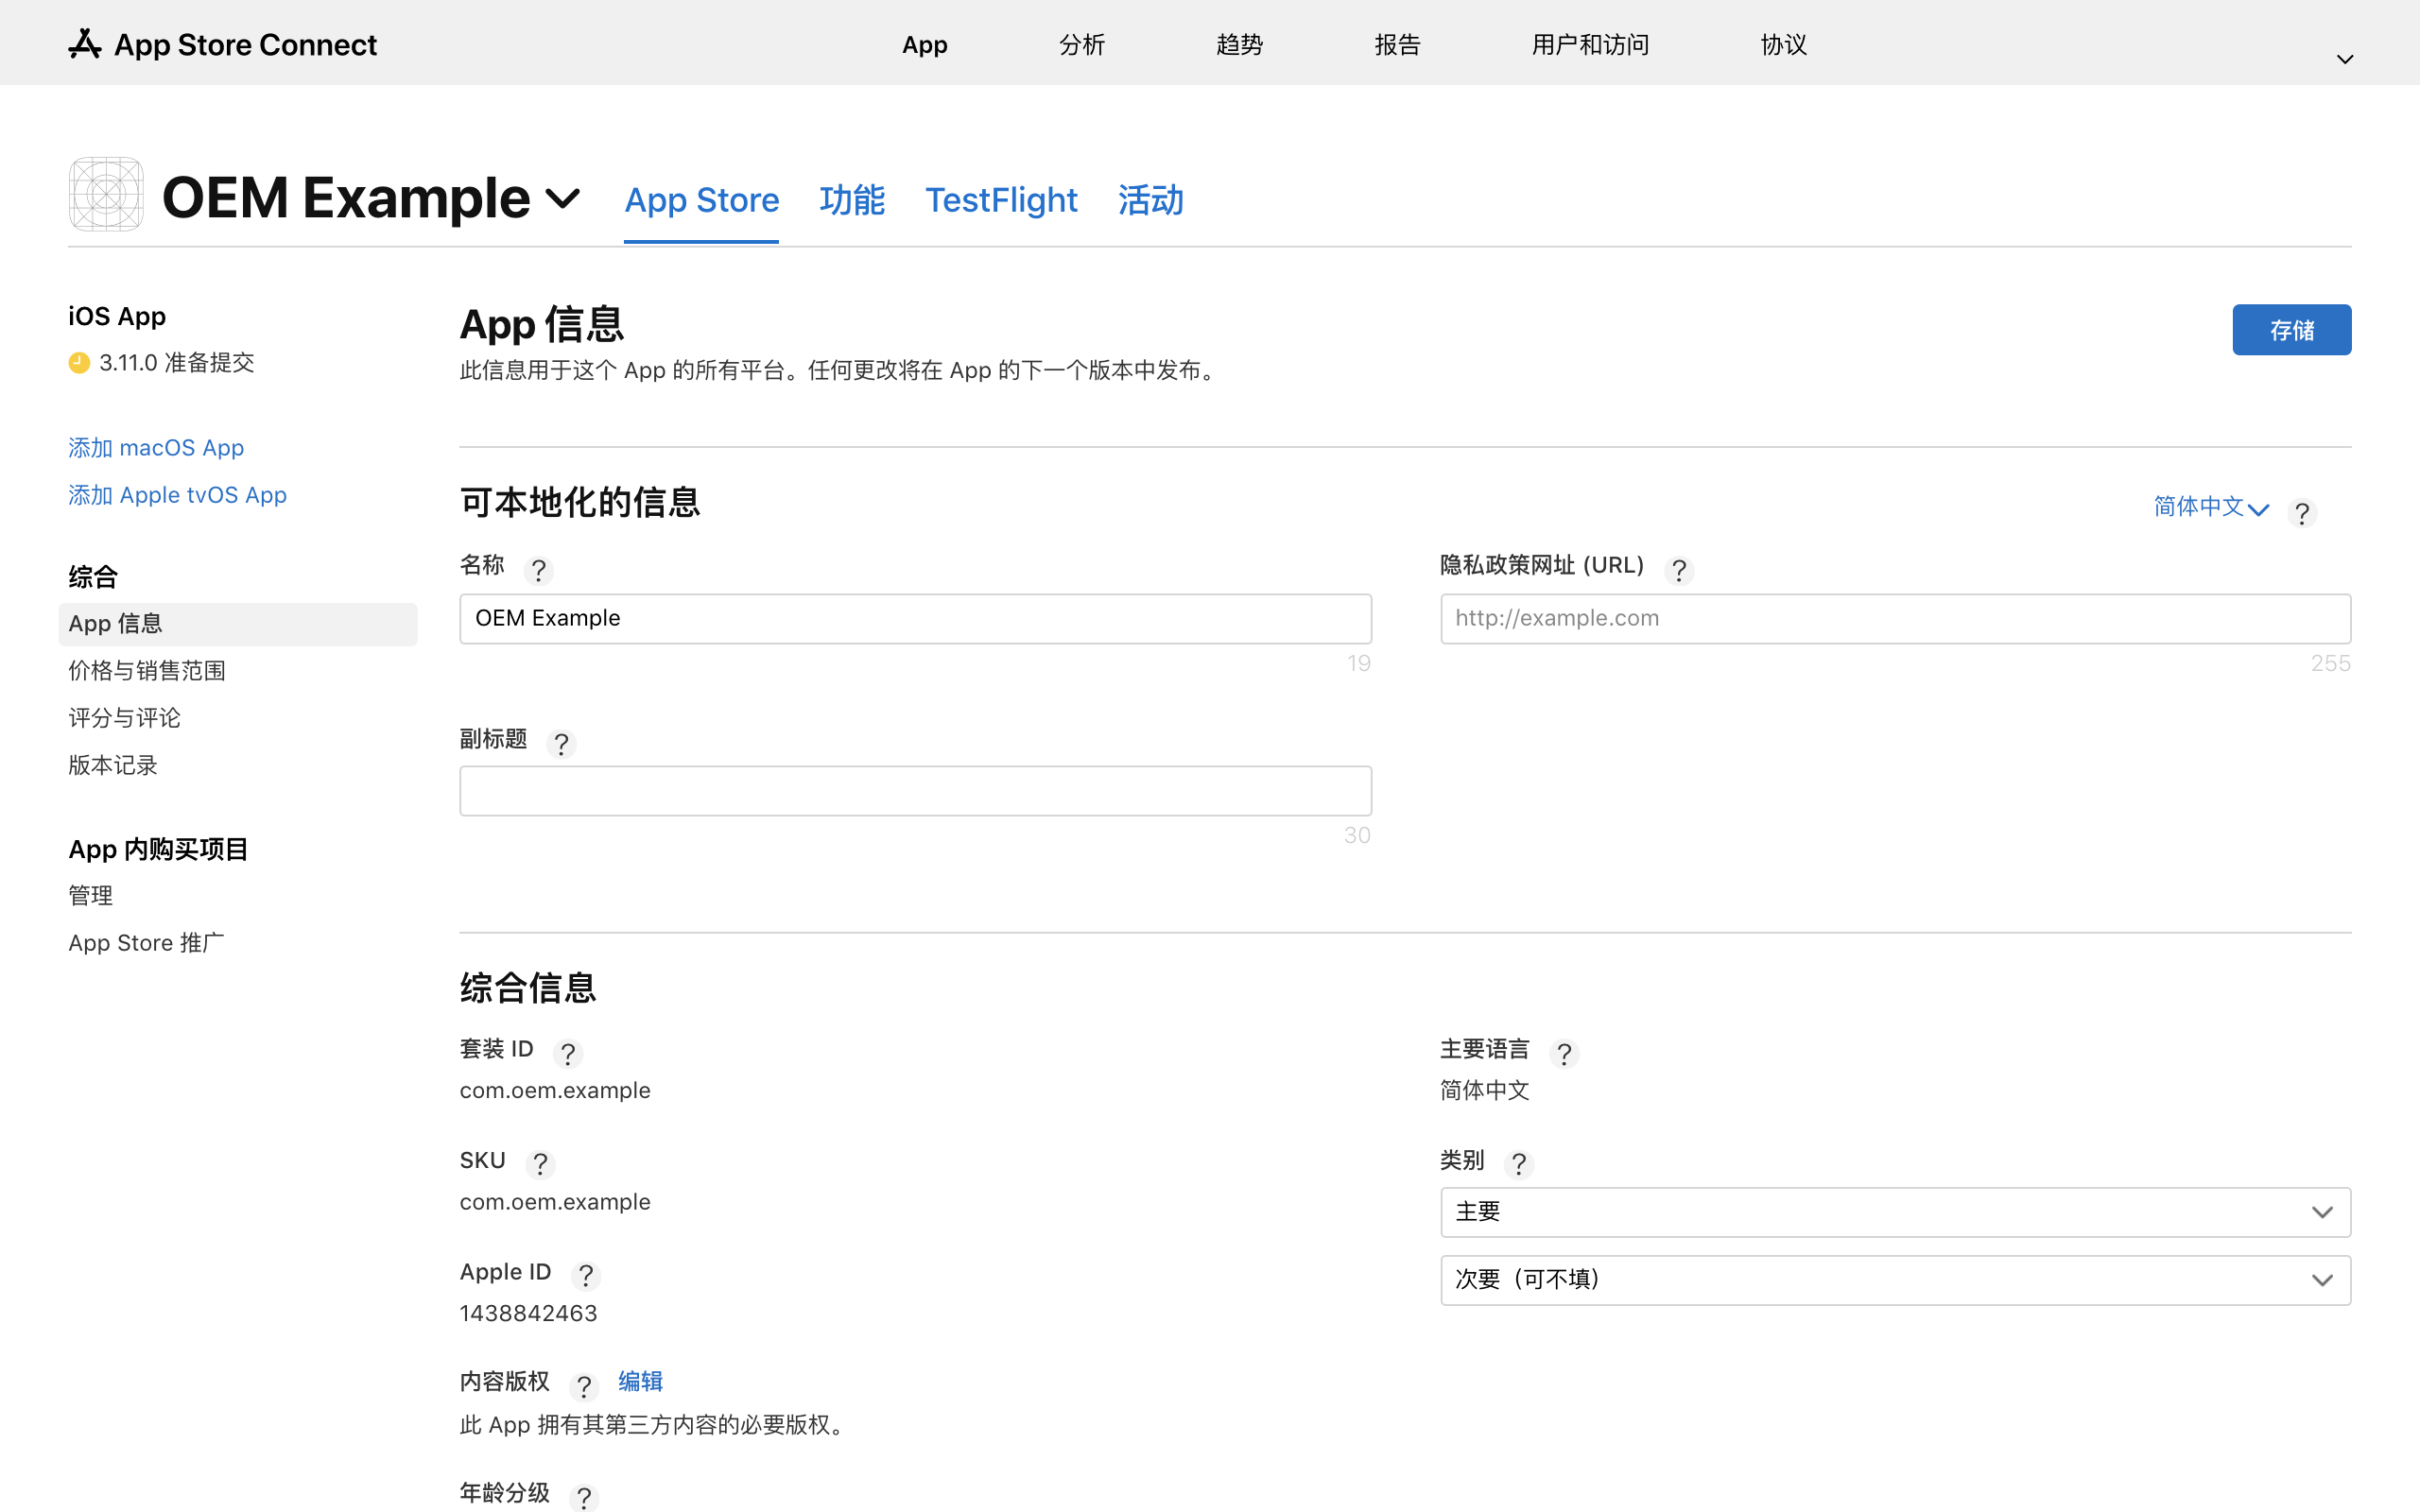Screen dimensions: 2420x1512
Task: Open help for Apple ID
Action: (x=586, y=1275)
